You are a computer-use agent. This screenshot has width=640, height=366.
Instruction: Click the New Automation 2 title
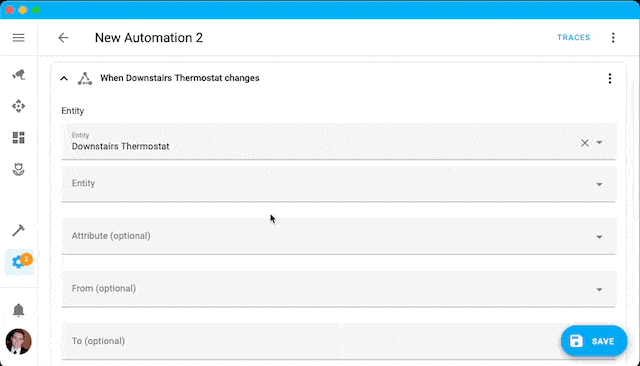(149, 38)
